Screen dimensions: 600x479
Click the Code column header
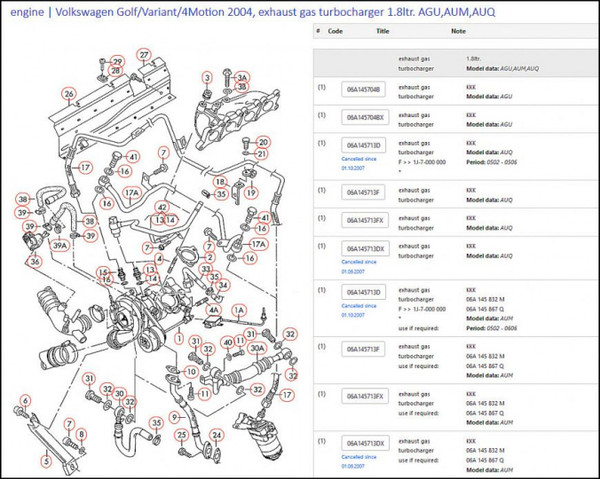(x=335, y=31)
